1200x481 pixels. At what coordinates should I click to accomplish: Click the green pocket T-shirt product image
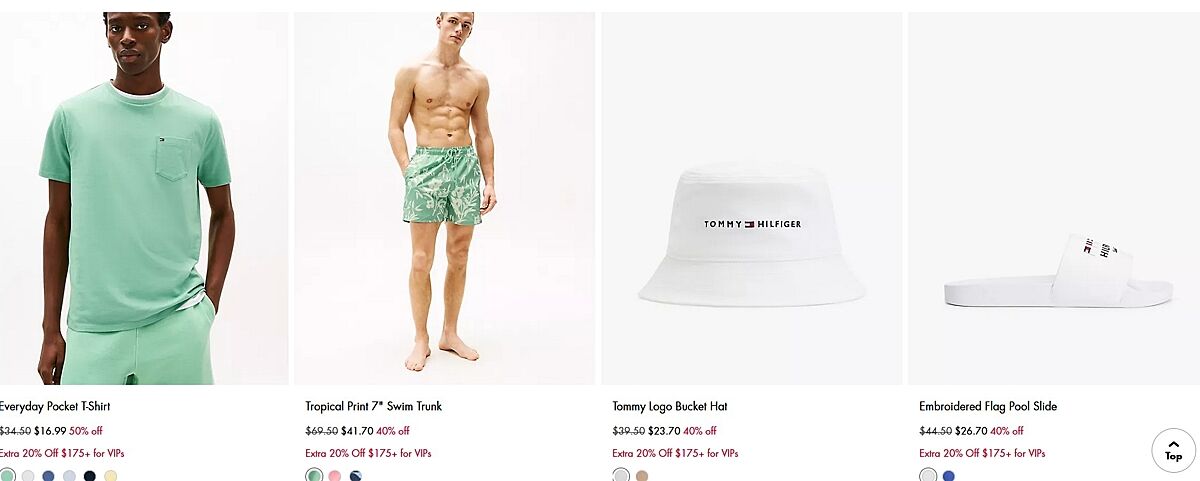(x=144, y=198)
